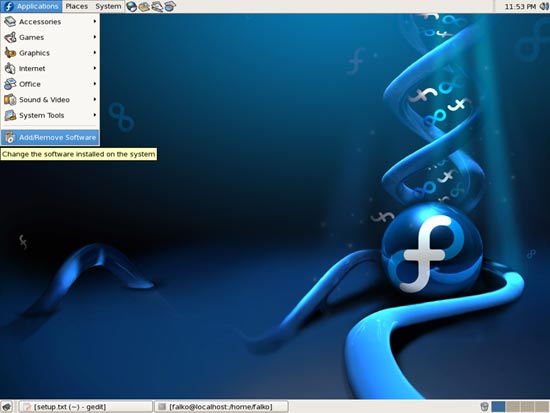
Task: Choose Add/Remove Software from the menu
Action: click(50, 138)
